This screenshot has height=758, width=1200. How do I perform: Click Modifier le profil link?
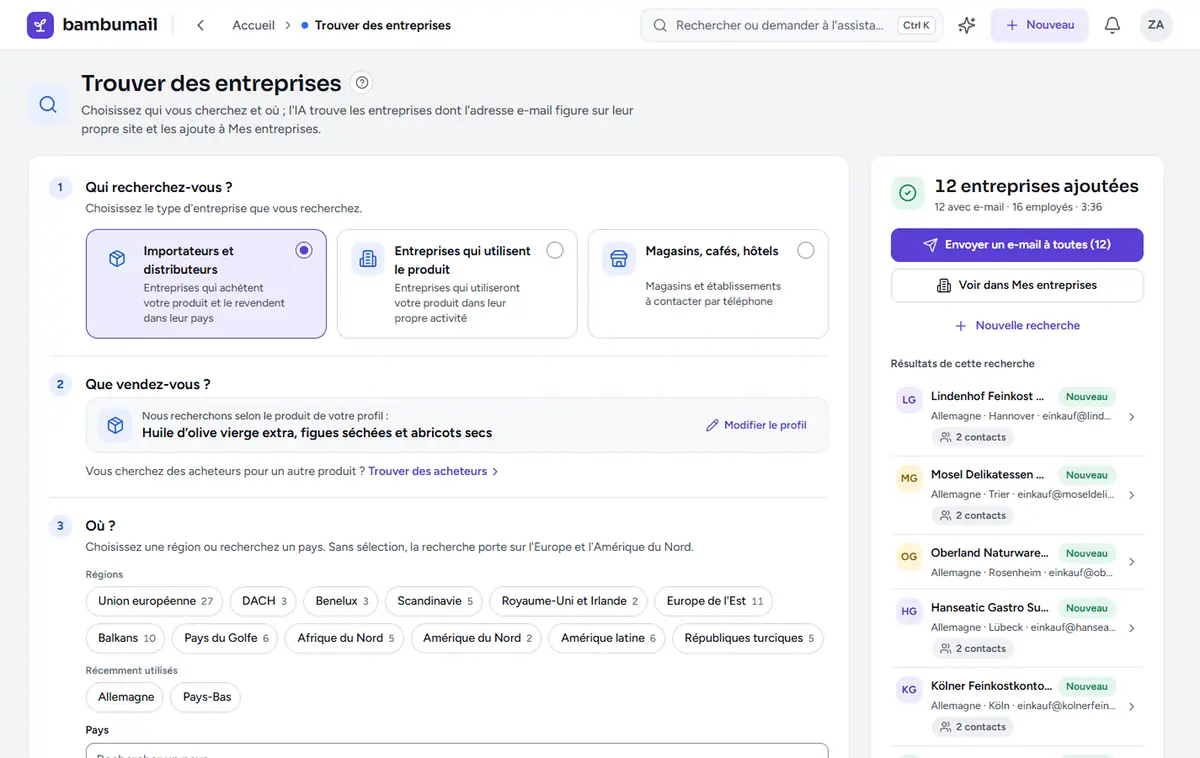coord(756,425)
